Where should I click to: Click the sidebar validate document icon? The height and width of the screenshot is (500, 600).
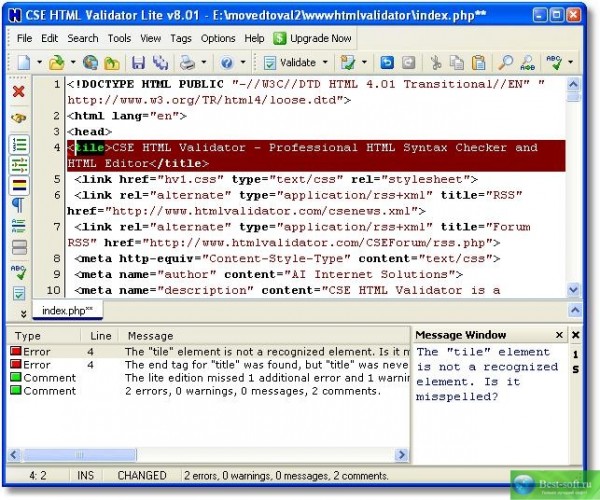pos(19,293)
